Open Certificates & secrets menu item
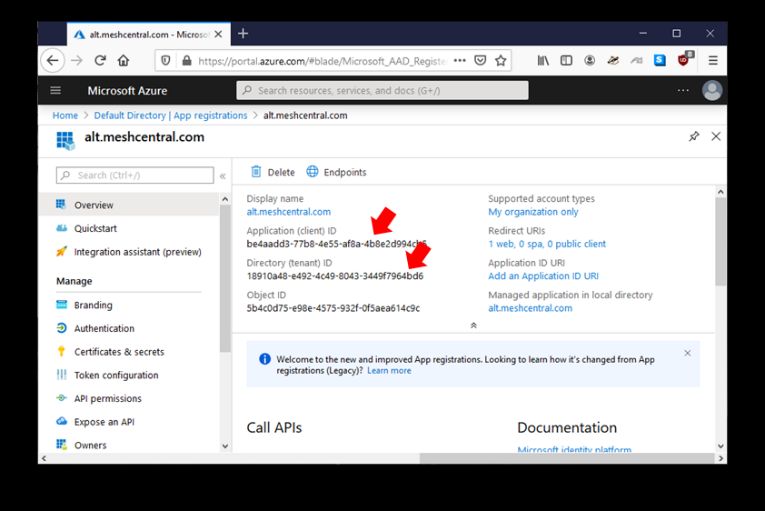 (118, 352)
